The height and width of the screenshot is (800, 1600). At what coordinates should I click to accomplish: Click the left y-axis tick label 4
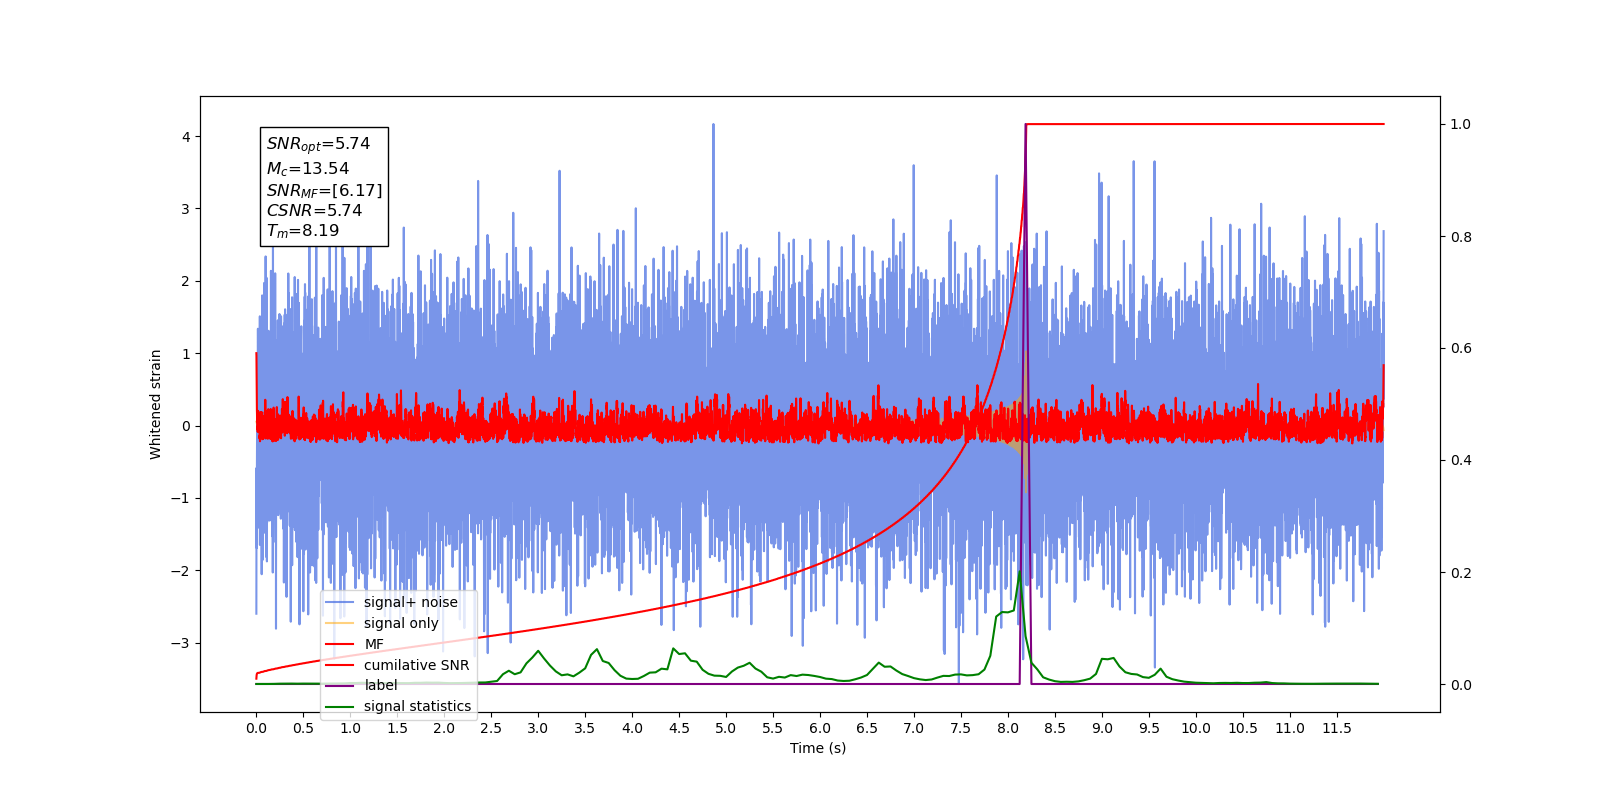coord(186,137)
